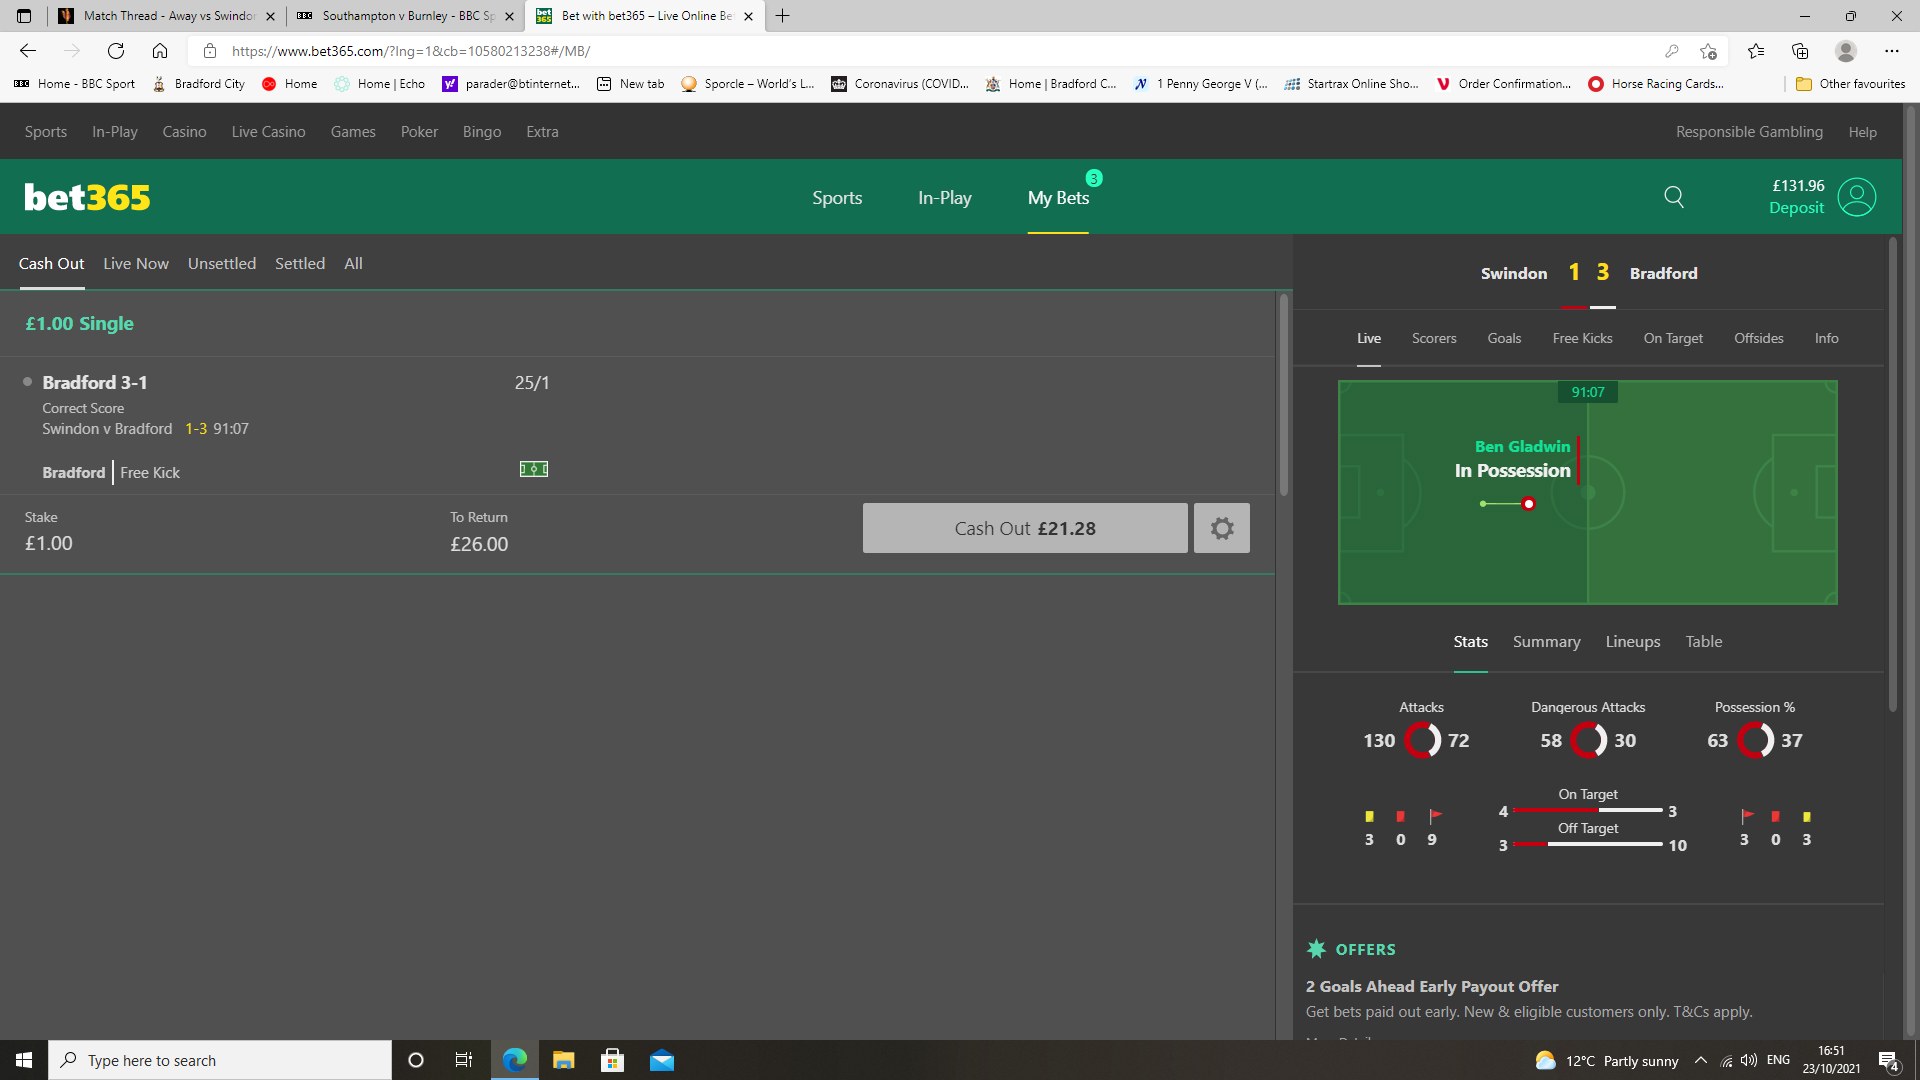Click Cash Out £21.28 button
Image resolution: width=1920 pixels, height=1080 pixels.
click(1025, 528)
